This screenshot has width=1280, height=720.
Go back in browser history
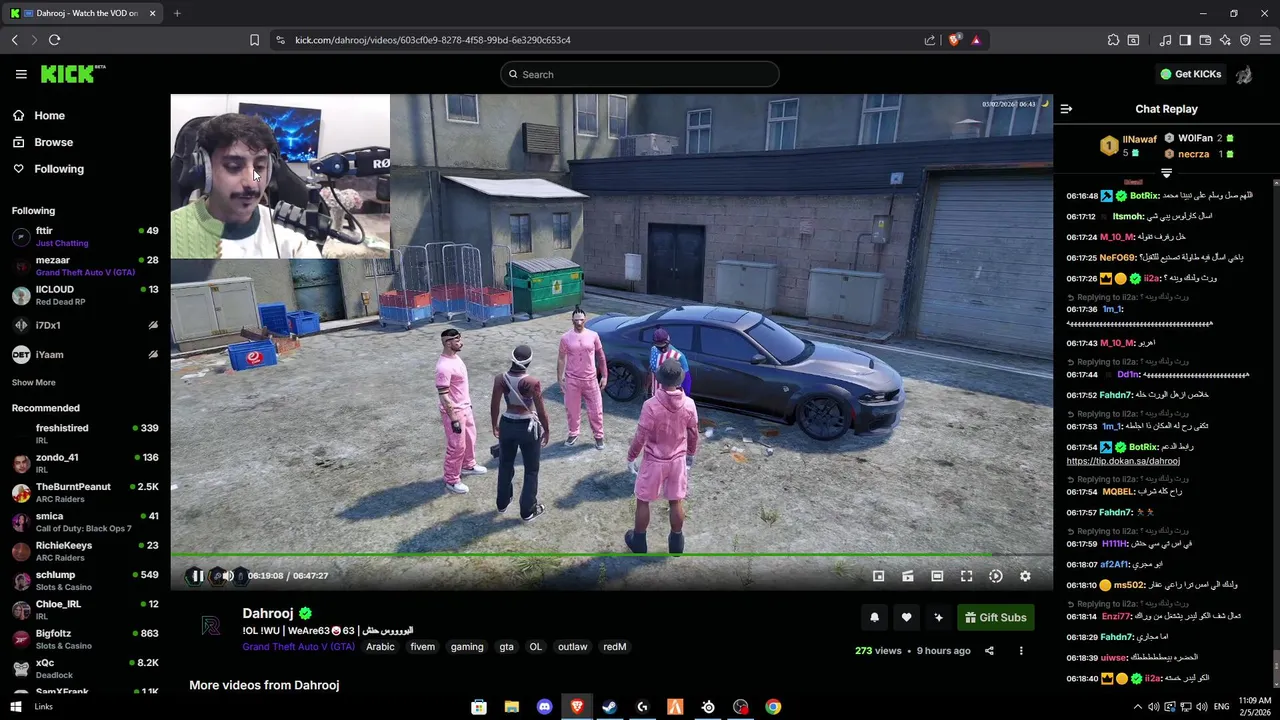click(15, 40)
